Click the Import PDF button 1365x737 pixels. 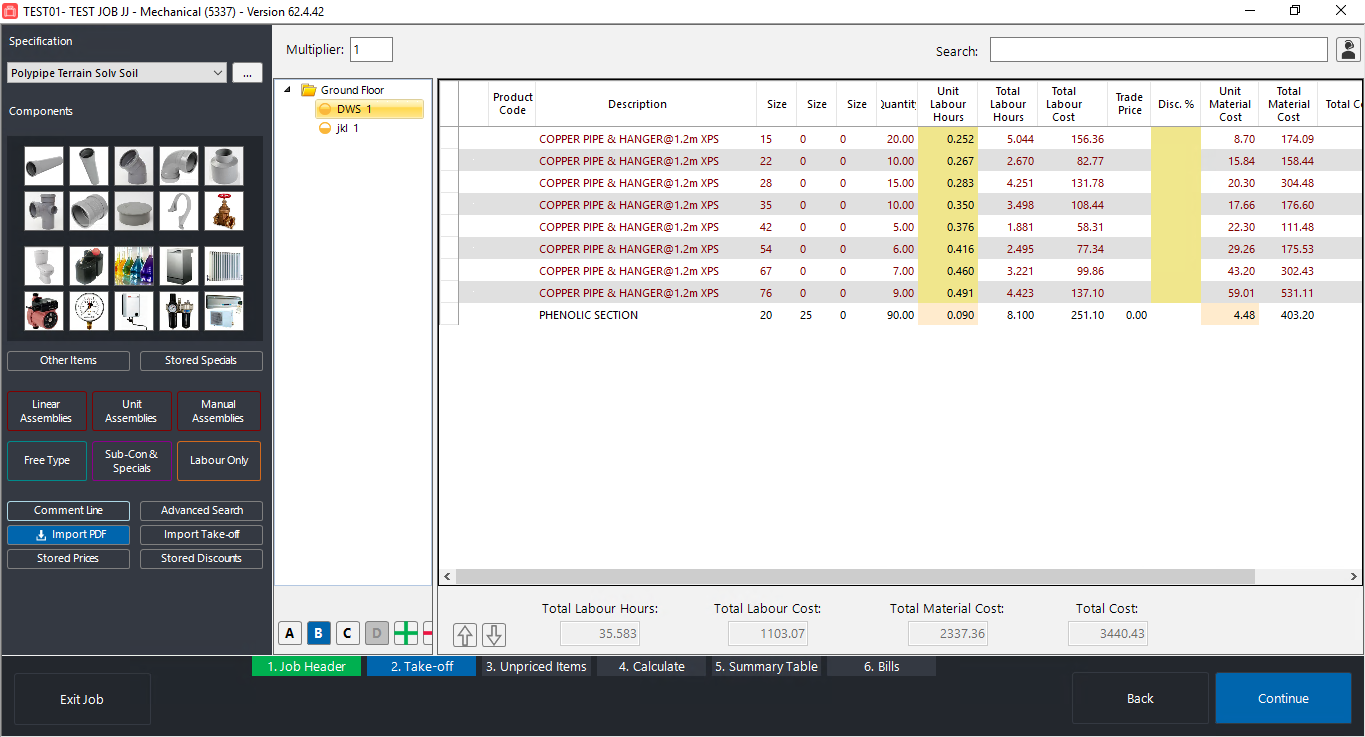tap(68, 535)
